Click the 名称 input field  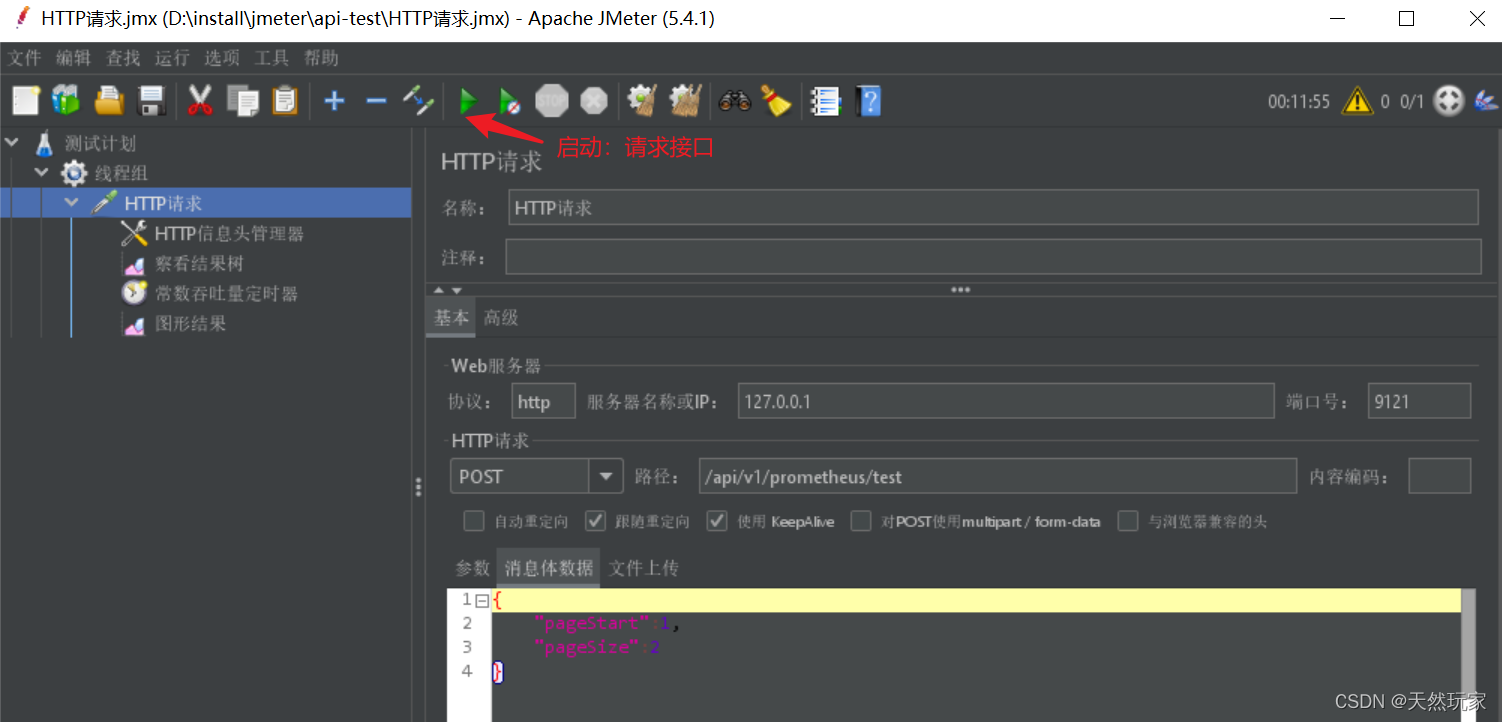(x=993, y=208)
